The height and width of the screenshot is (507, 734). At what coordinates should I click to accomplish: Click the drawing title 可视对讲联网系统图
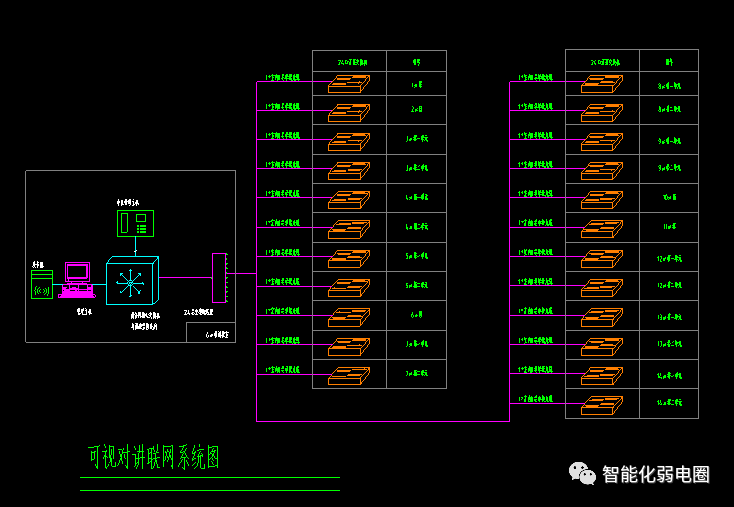pos(154,457)
